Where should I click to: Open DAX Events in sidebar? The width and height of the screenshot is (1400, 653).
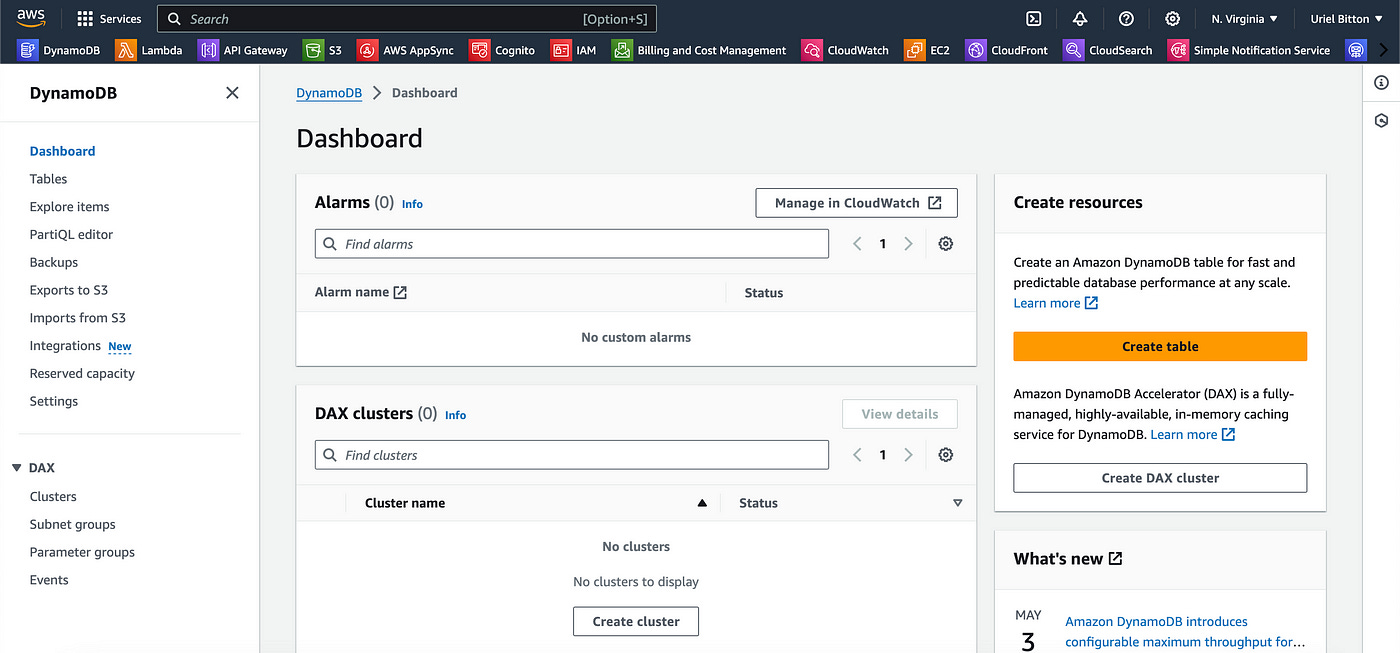pyautogui.click(x=49, y=580)
